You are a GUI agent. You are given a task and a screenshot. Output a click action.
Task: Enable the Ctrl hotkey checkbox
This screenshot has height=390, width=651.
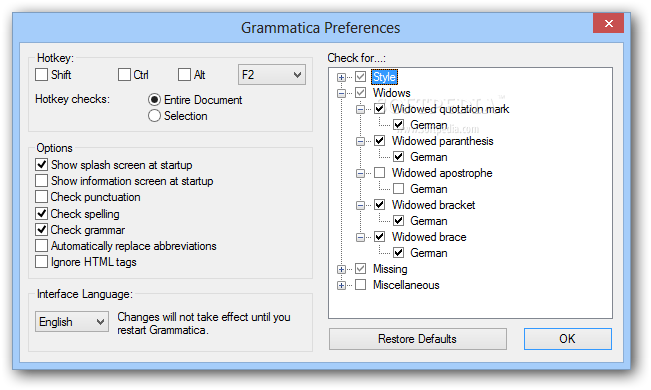[124, 75]
